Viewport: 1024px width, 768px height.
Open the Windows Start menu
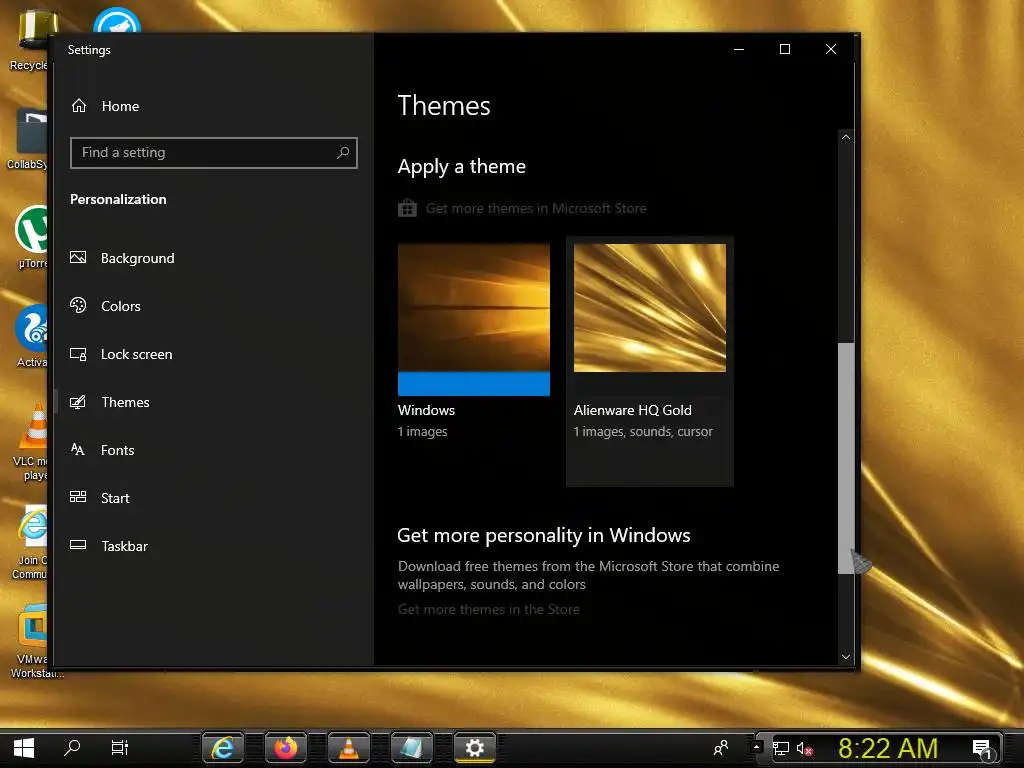coord(24,748)
